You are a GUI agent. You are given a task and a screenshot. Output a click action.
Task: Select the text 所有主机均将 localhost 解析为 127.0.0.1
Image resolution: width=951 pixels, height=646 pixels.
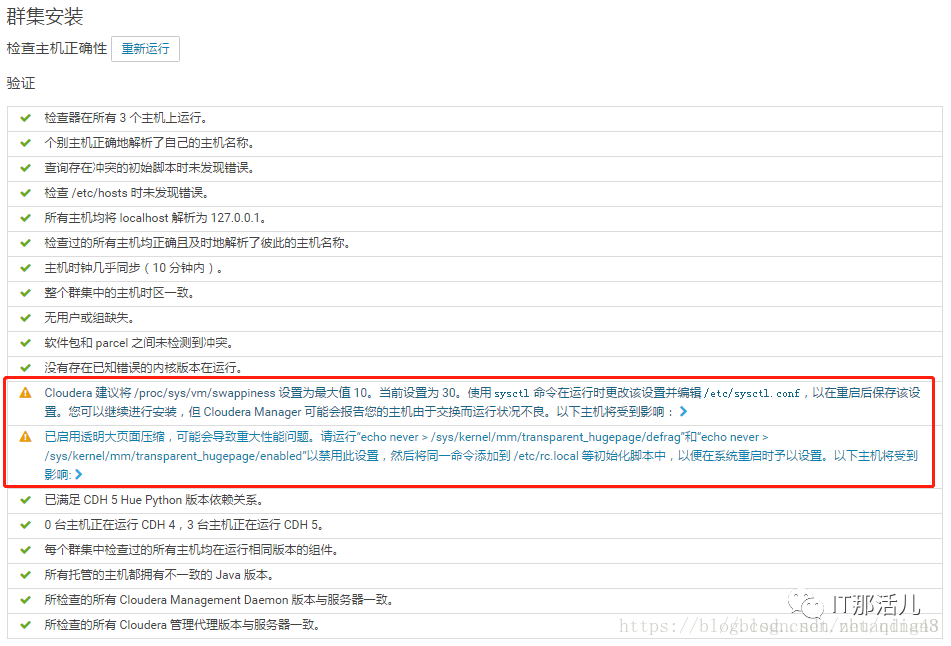coord(155,218)
